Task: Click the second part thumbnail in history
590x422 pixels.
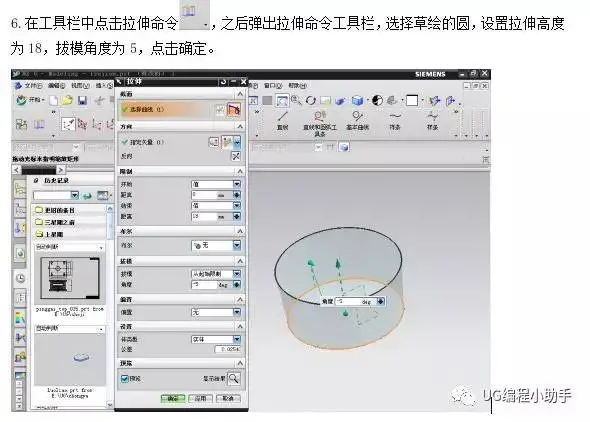Action: tap(70, 359)
